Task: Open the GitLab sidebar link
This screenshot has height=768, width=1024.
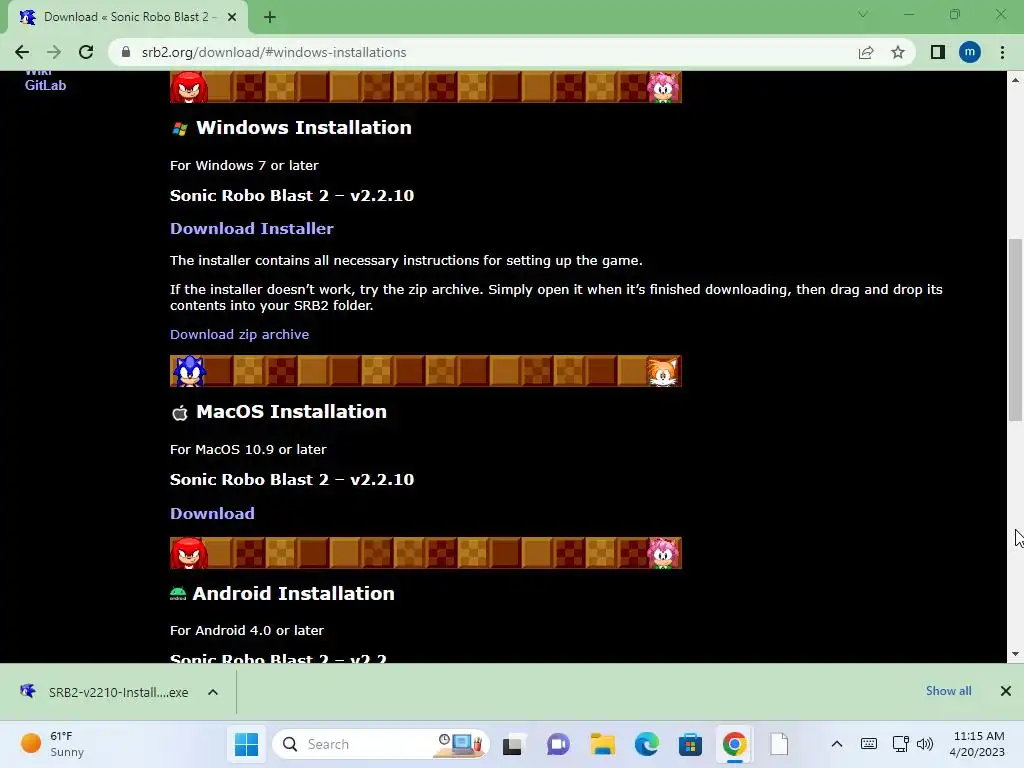Action: pos(45,86)
